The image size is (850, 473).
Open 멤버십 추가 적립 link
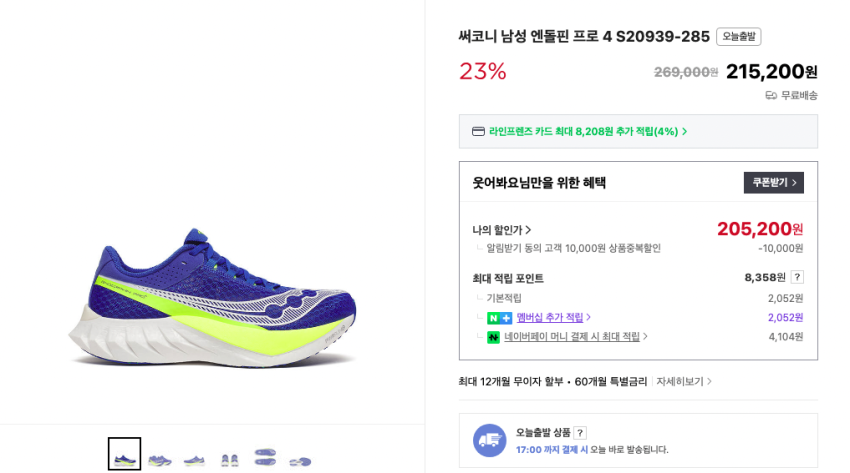(x=553, y=318)
